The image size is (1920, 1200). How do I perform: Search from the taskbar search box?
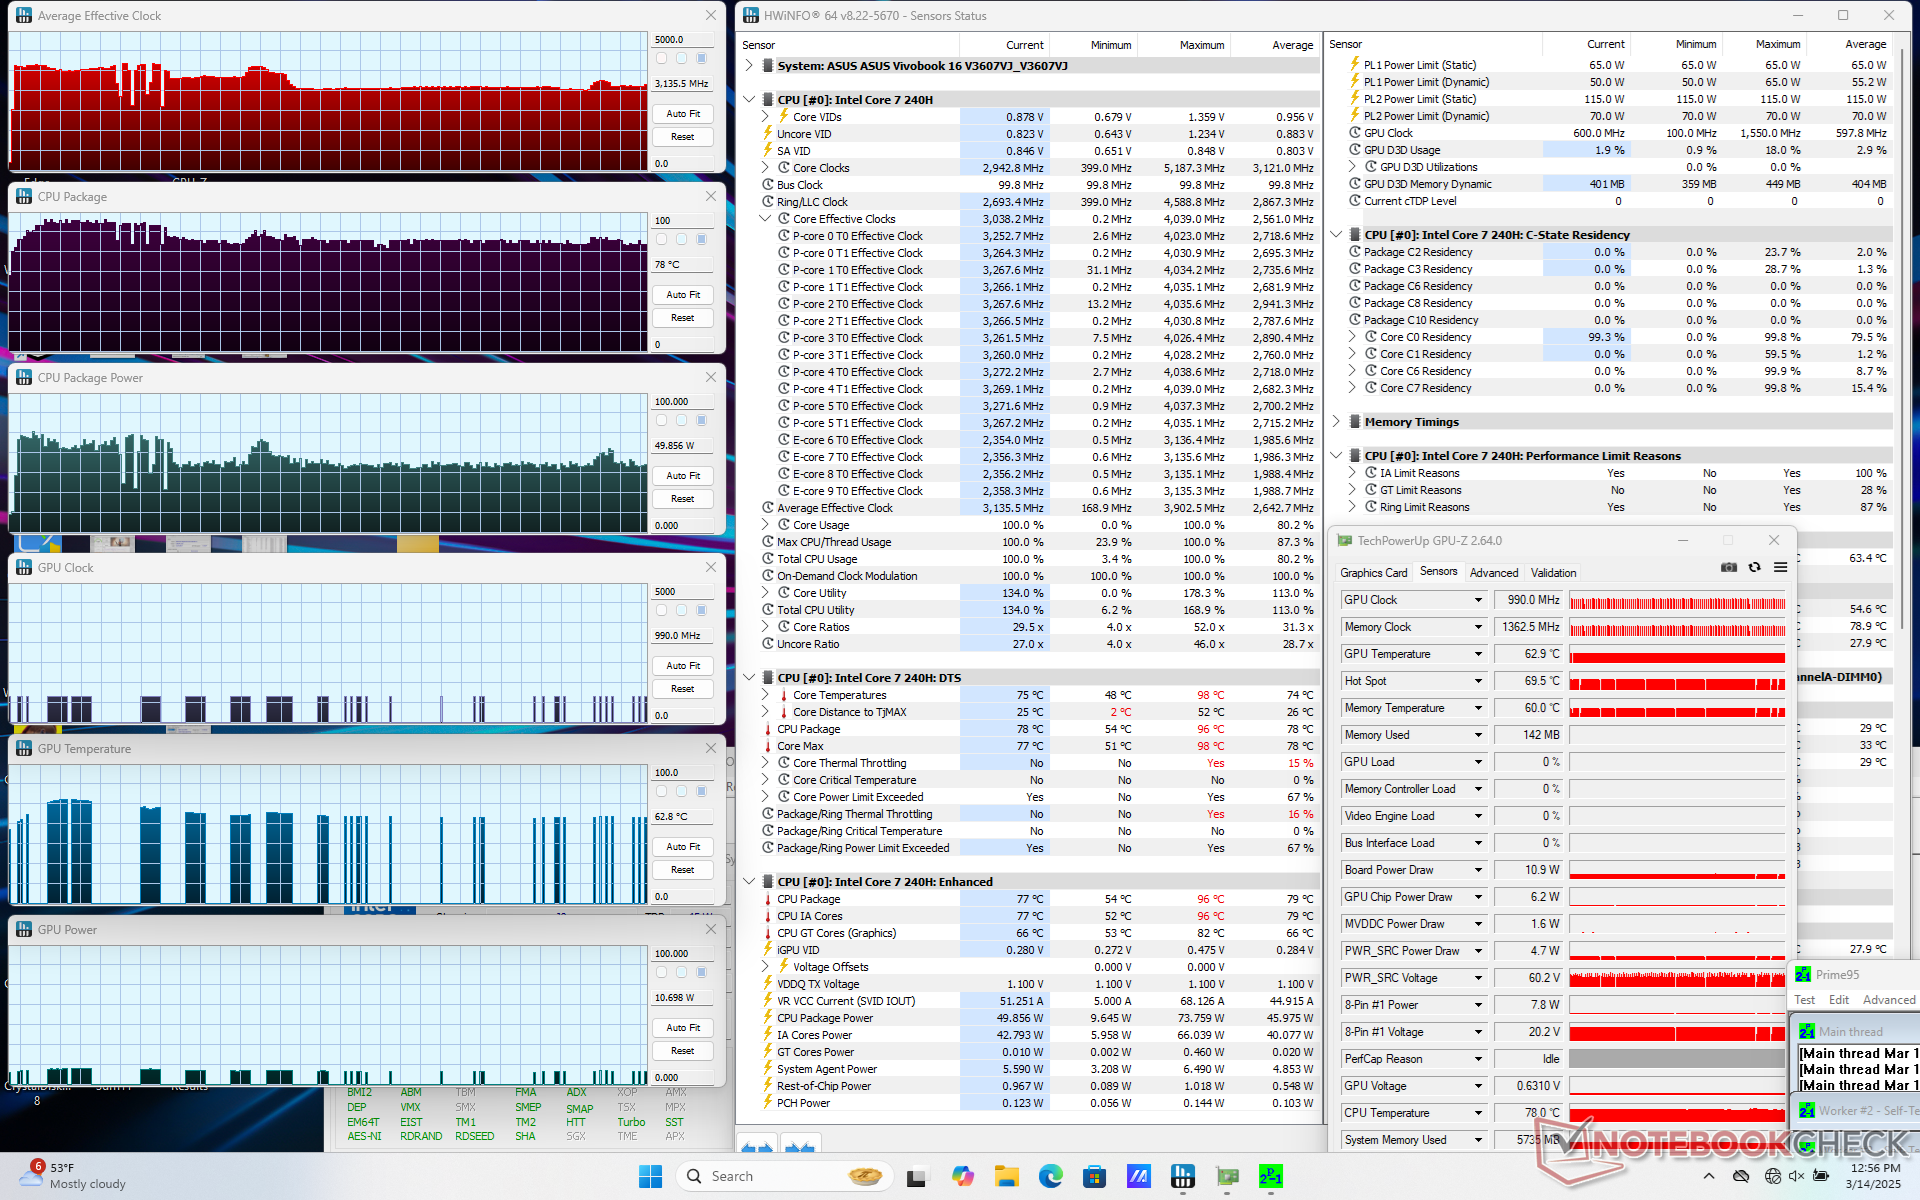coord(784,1176)
